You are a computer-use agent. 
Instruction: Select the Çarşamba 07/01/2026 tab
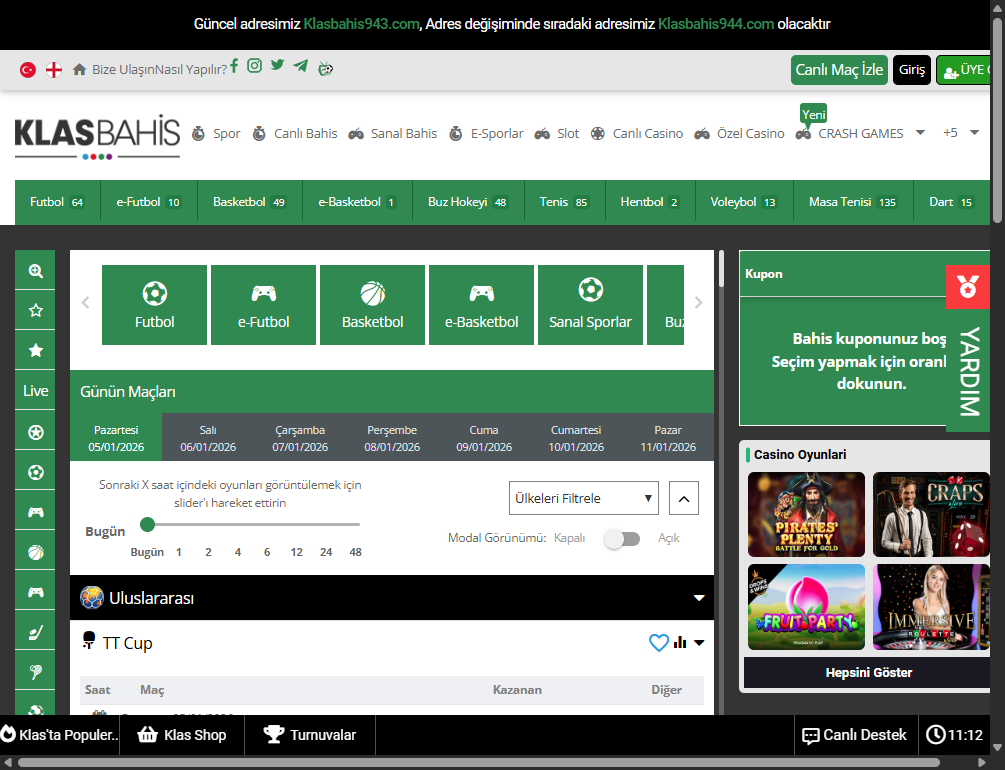pos(300,438)
